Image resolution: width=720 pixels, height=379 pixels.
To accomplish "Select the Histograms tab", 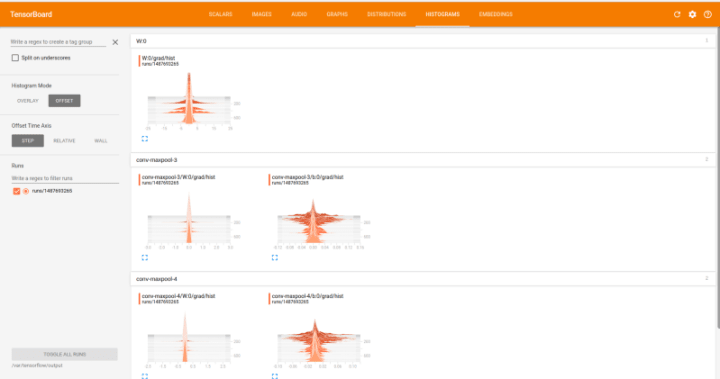I will click(443, 14).
